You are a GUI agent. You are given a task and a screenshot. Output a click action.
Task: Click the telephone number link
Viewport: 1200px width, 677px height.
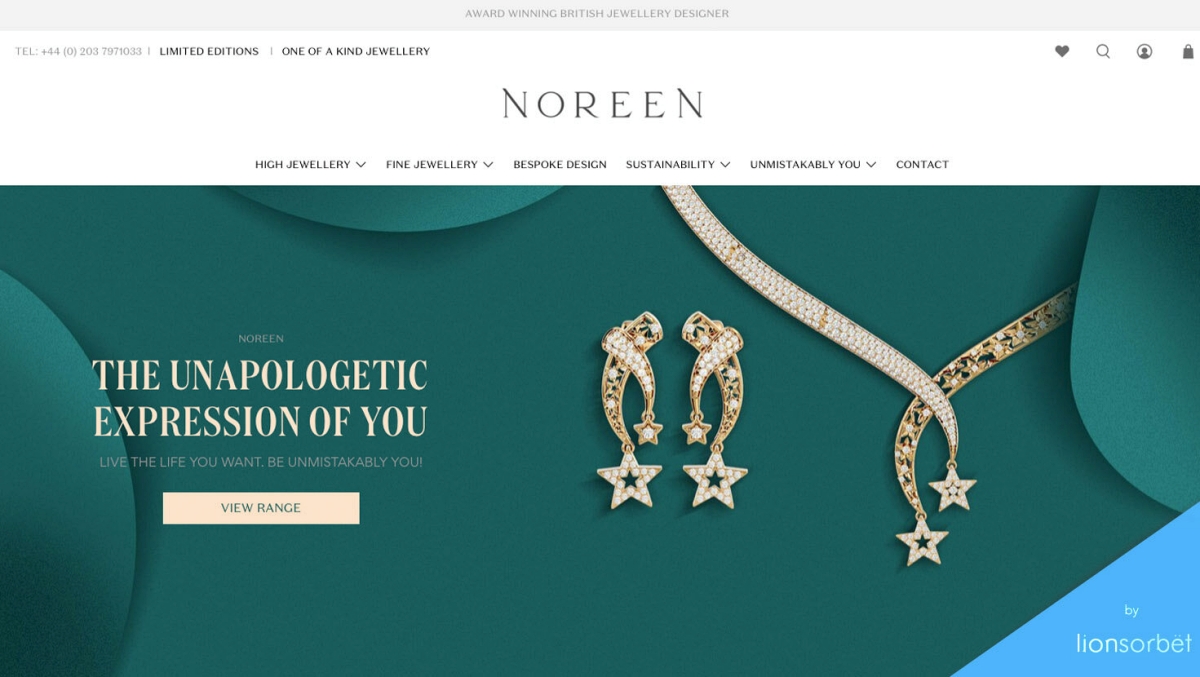click(x=78, y=51)
